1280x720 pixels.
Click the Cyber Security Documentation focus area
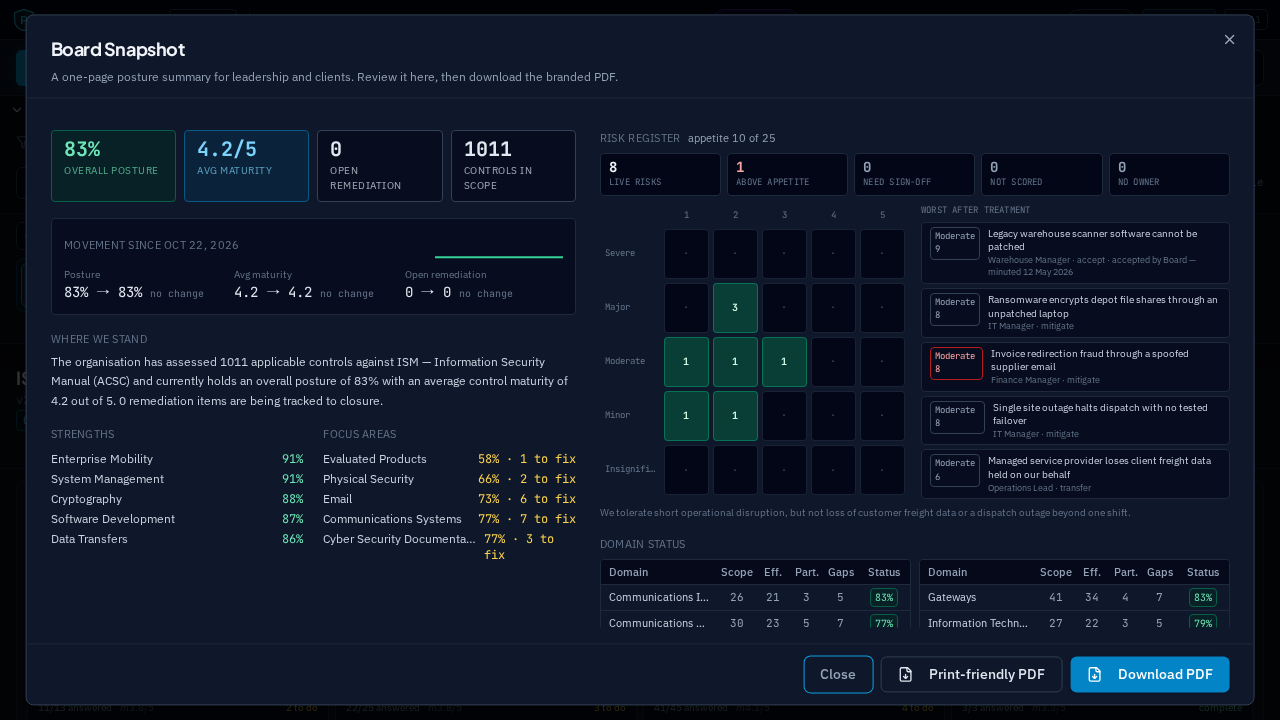point(449,546)
